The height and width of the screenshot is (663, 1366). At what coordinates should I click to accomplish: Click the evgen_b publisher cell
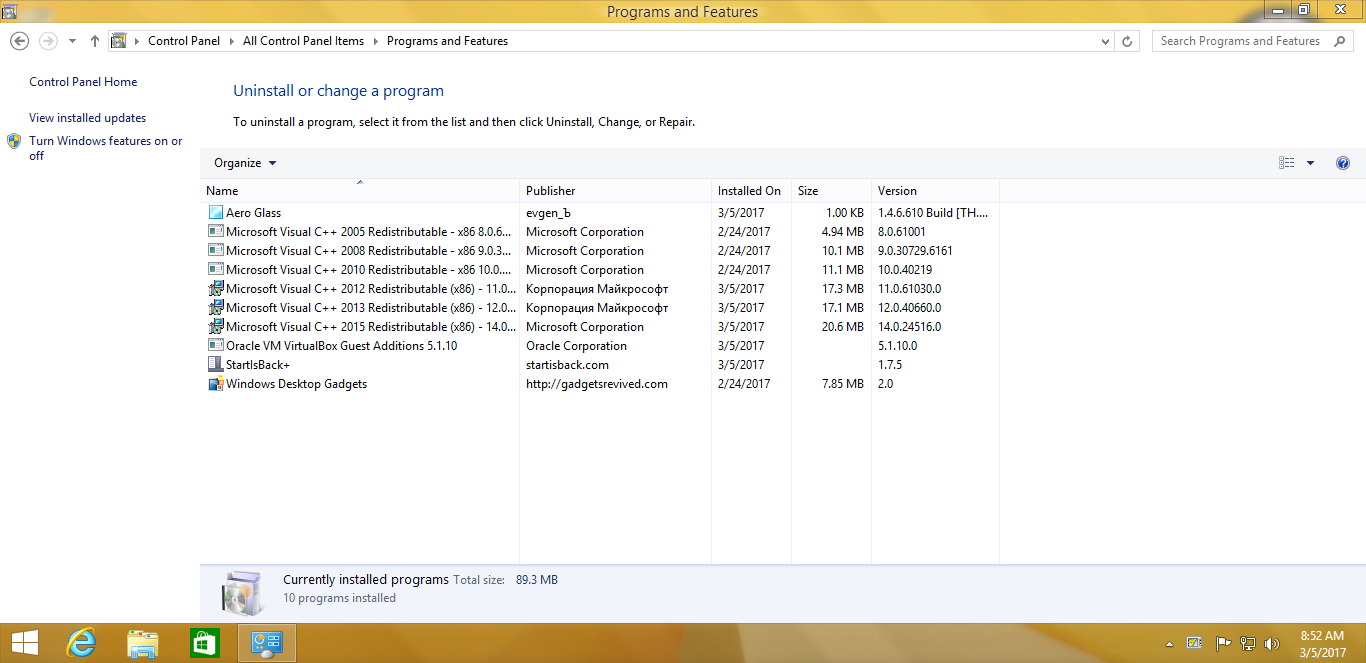[x=550, y=213]
